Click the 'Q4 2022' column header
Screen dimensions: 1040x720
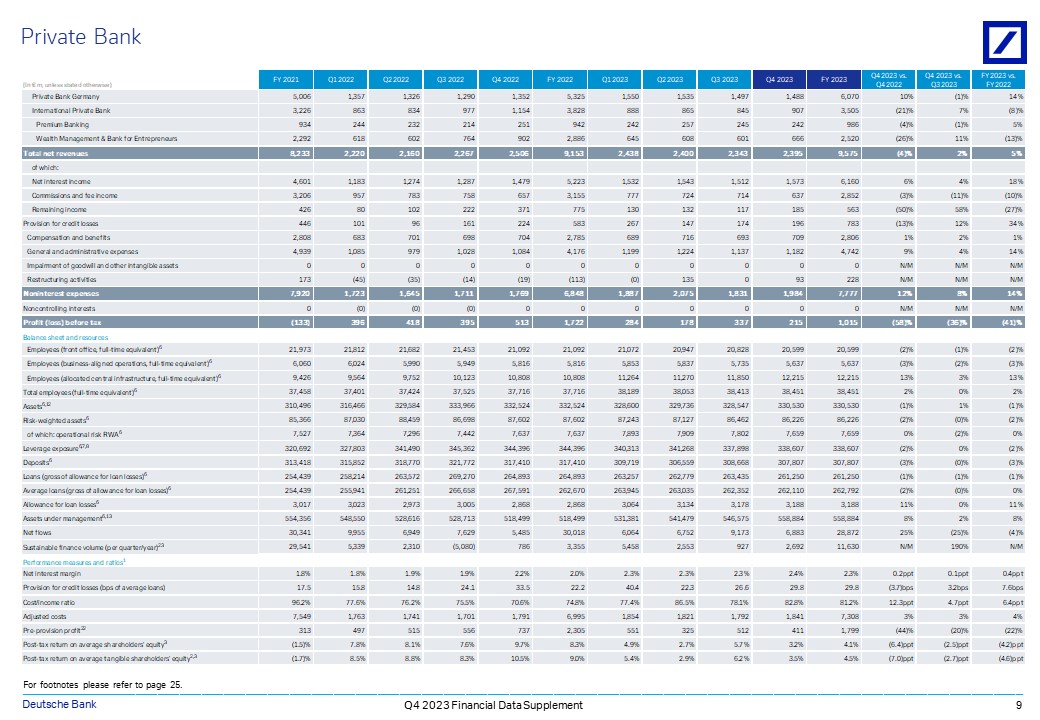505,80
